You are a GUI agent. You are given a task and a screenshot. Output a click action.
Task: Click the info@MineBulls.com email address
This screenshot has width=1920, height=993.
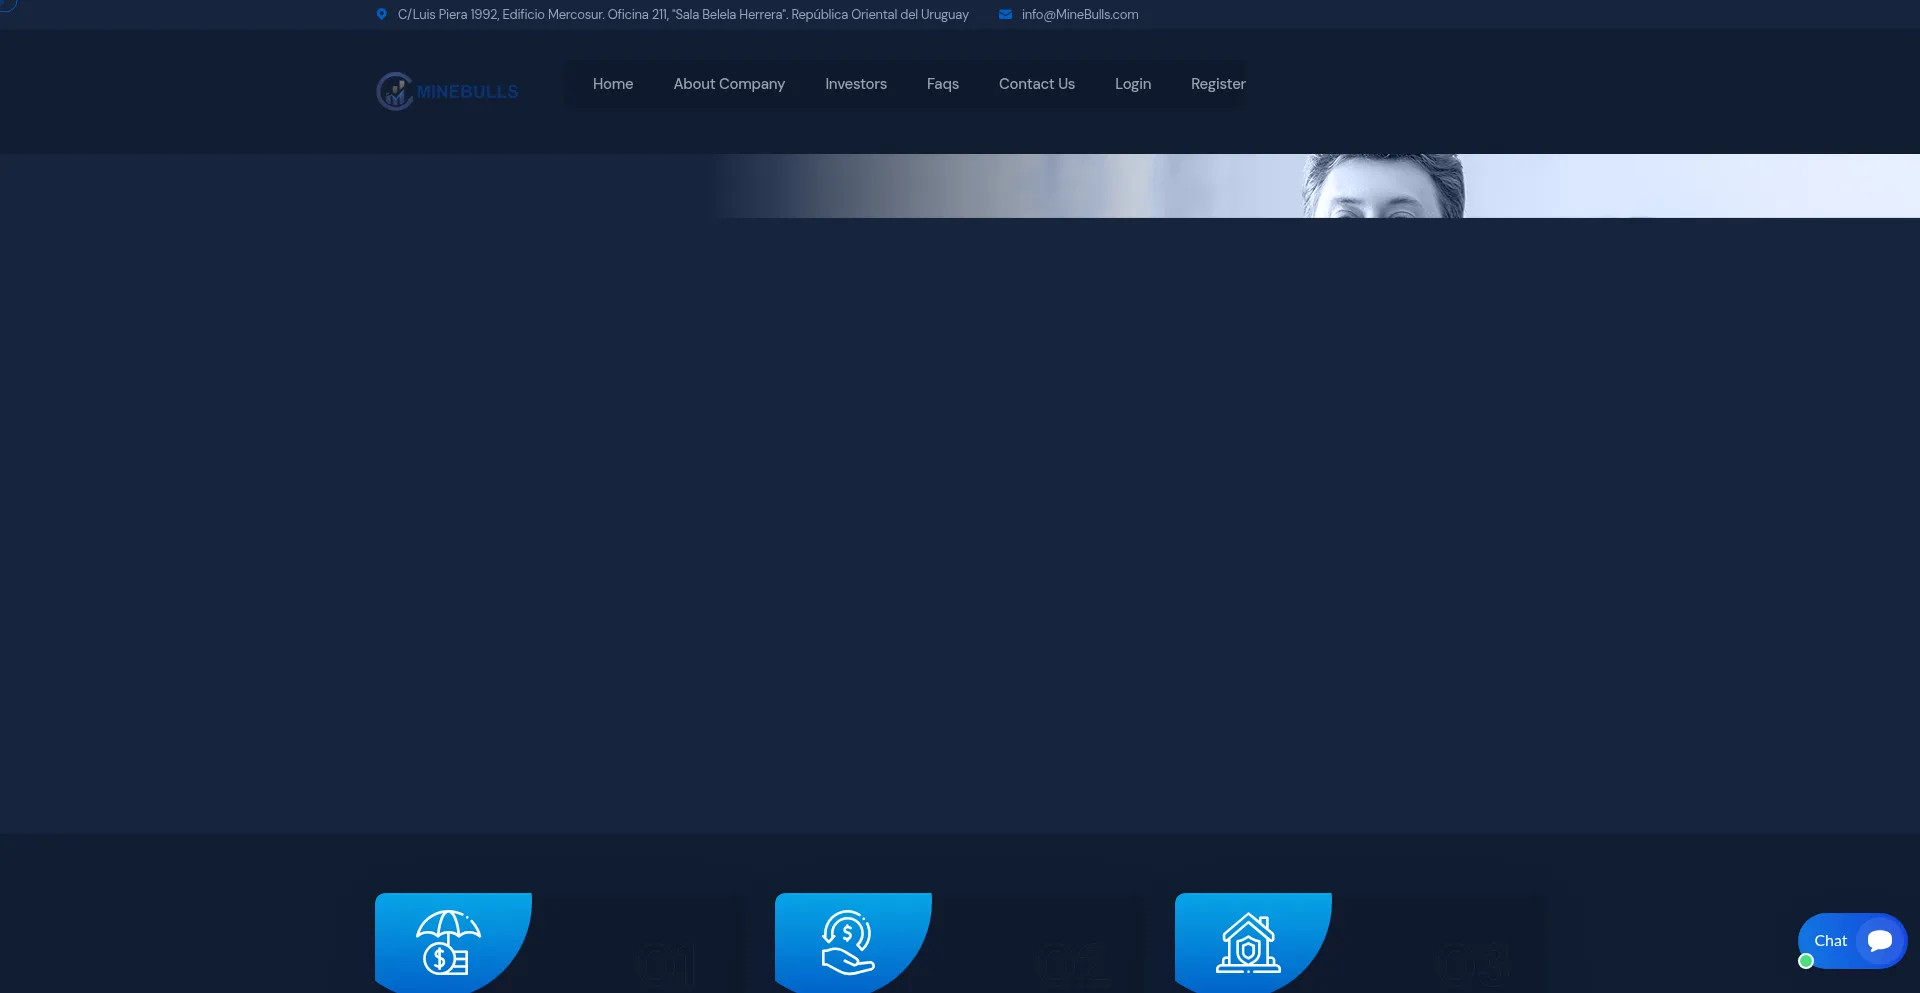[1079, 14]
